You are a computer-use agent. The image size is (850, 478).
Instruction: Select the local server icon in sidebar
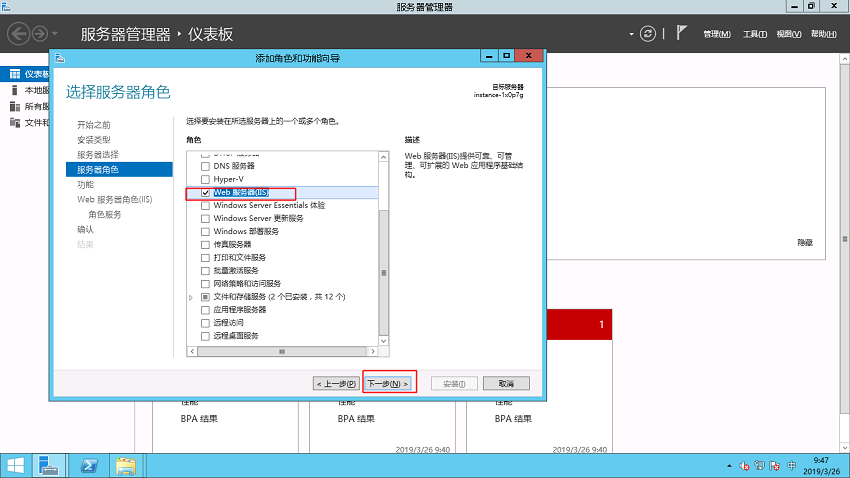(15, 90)
